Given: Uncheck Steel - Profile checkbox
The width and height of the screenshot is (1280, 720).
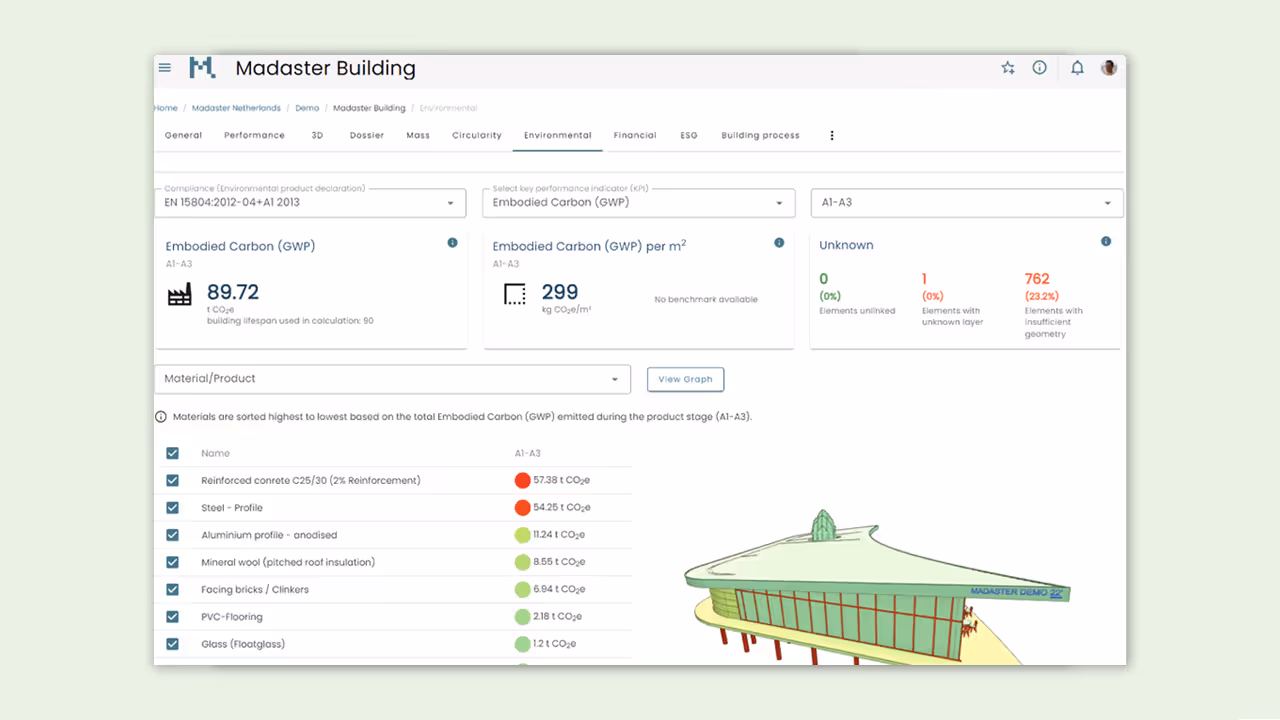Looking at the screenshot, I should pos(172,508).
